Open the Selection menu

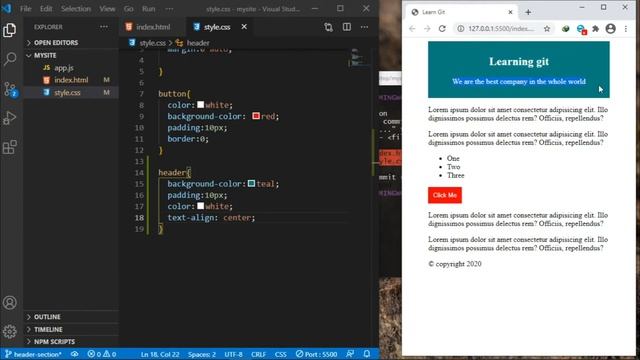tap(76, 9)
